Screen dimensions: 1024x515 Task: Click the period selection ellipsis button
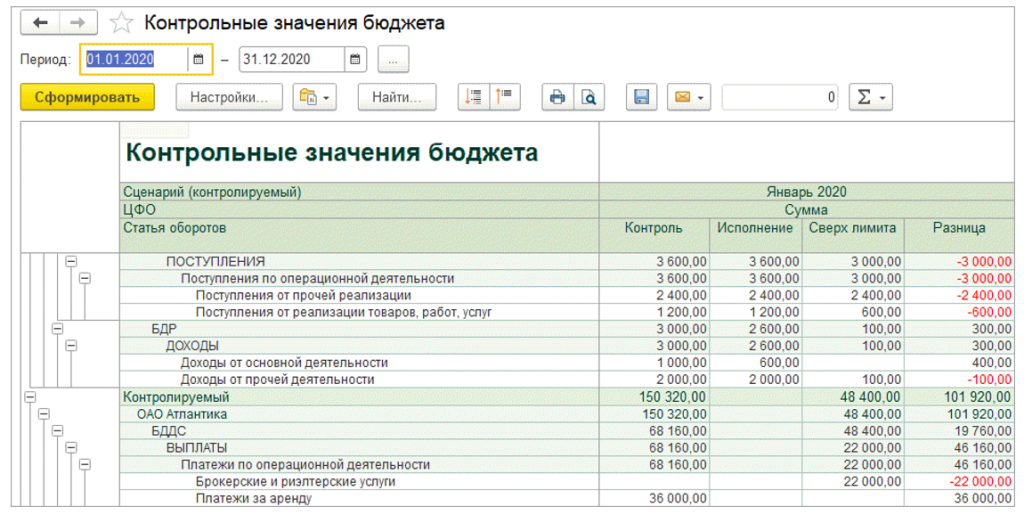(393, 60)
